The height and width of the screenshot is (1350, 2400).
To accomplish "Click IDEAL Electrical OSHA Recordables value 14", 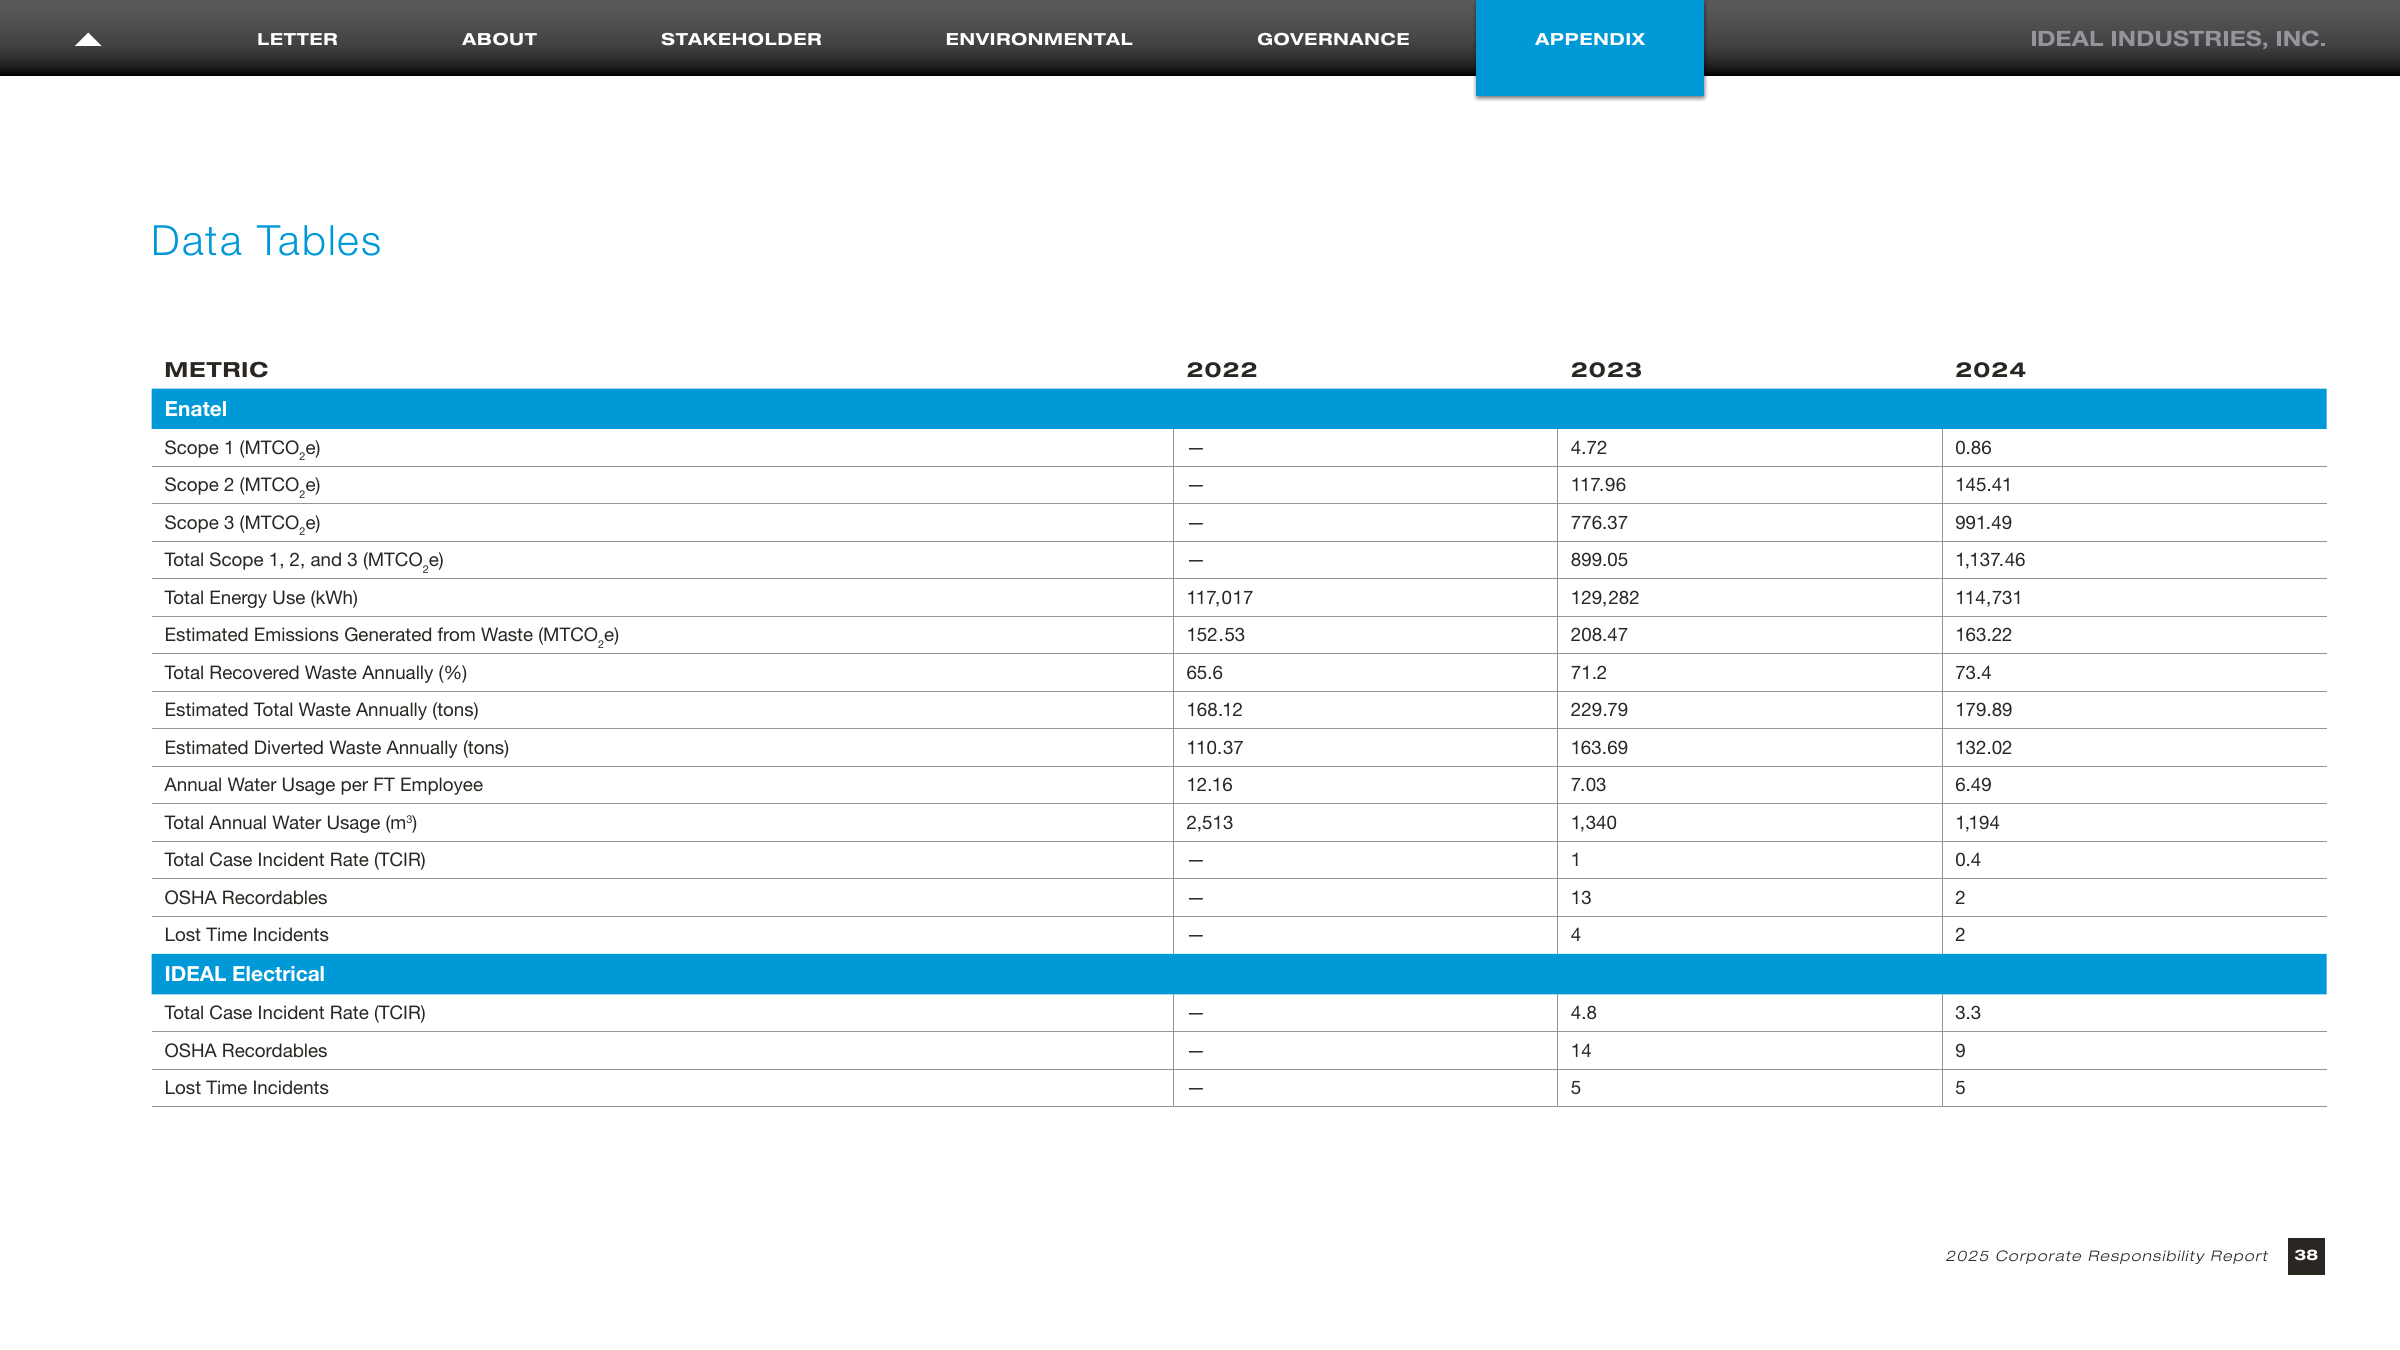I will pos(1580,1051).
